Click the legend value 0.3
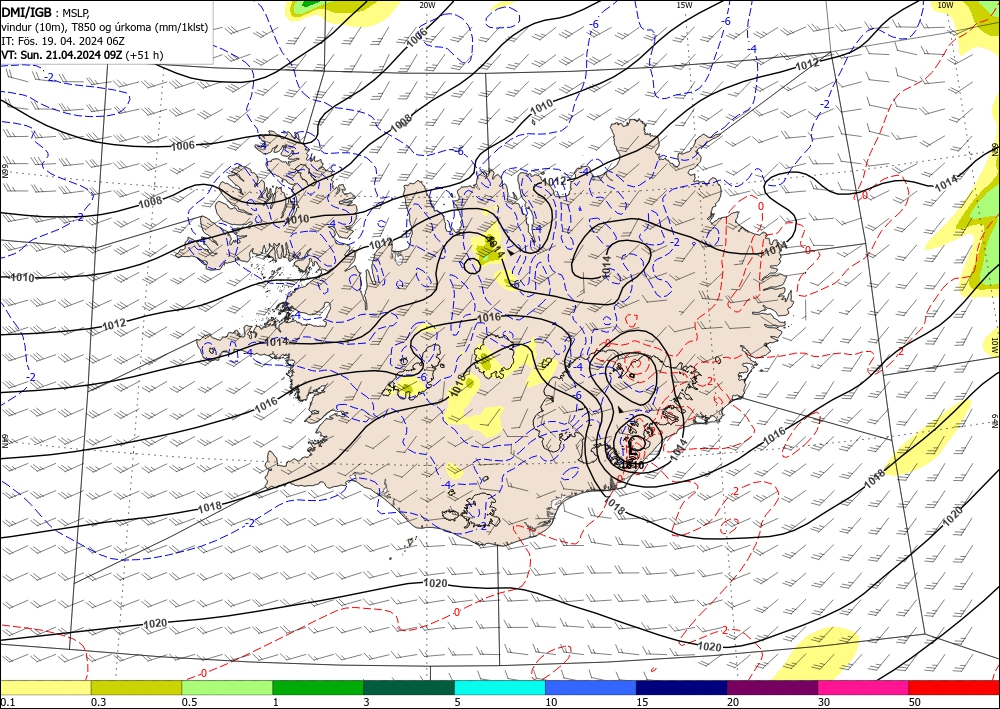Screen dimensions: 1000x709 coord(98,702)
